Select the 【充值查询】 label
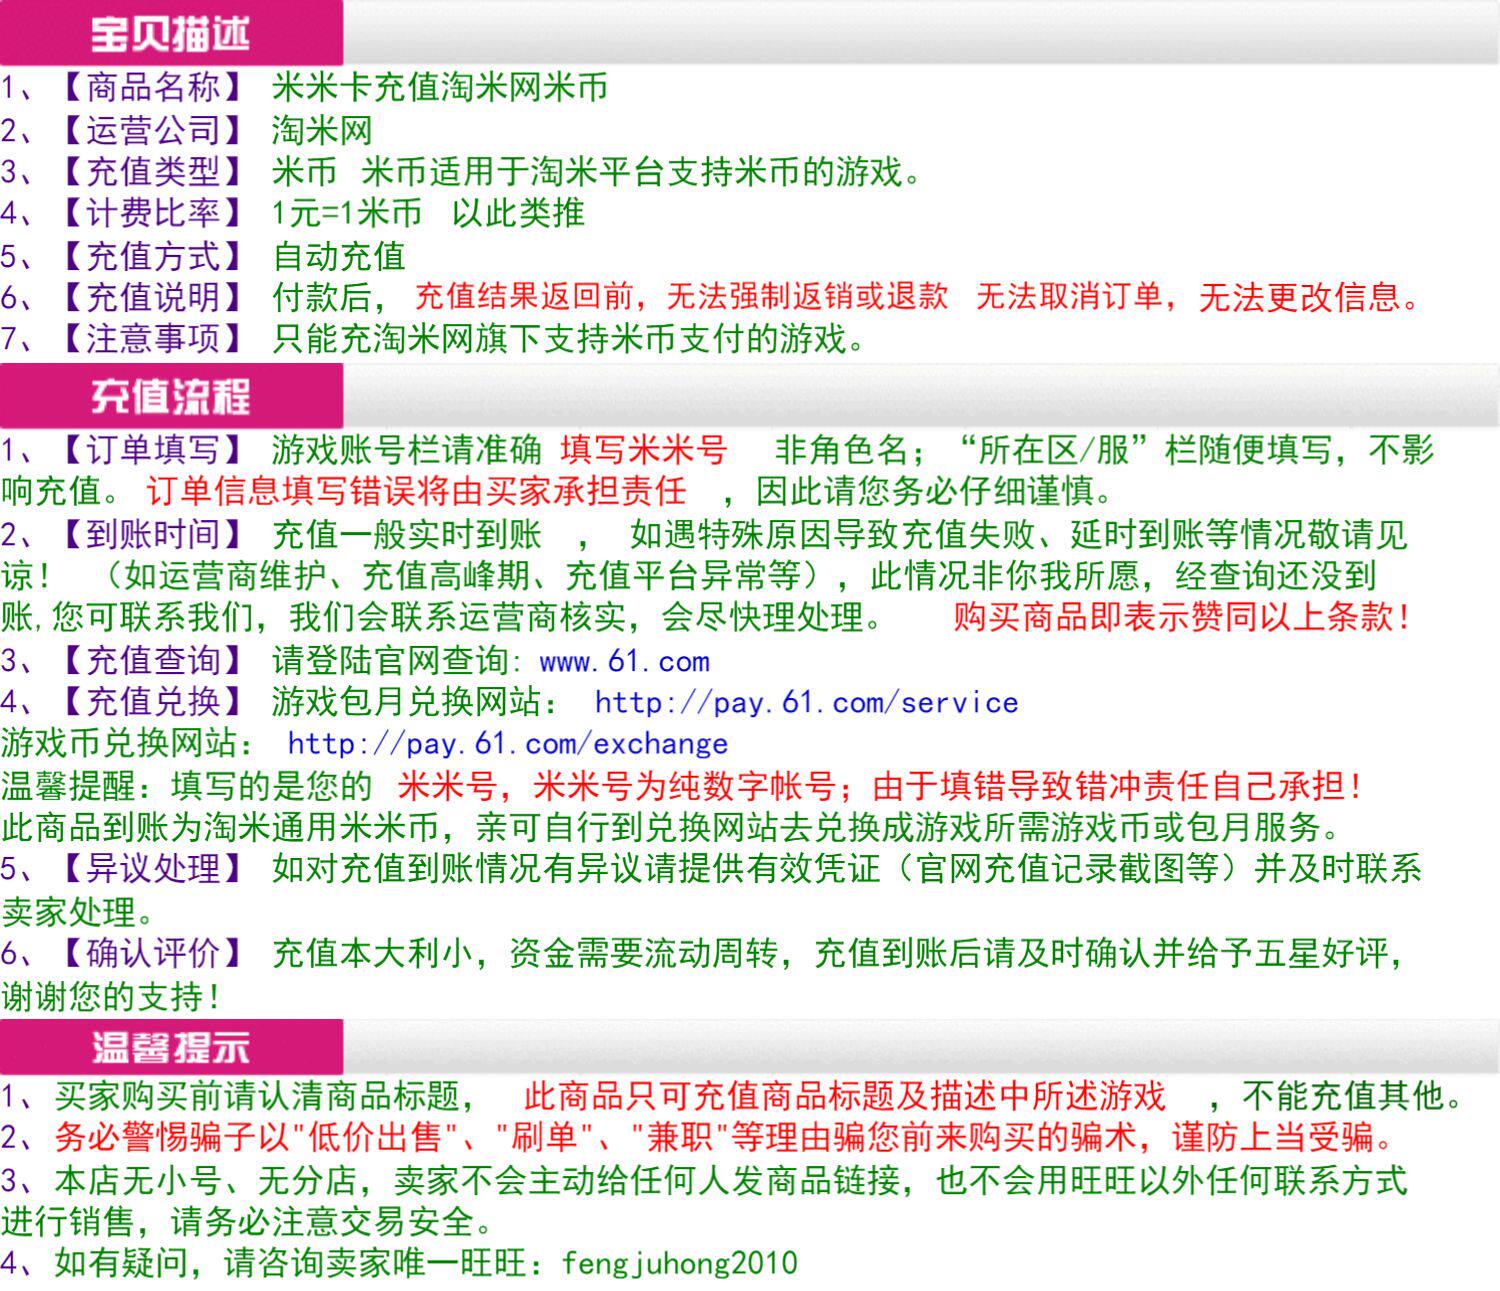Screen dimensions: 1500x1291 pyautogui.click(x=152, y=660)
